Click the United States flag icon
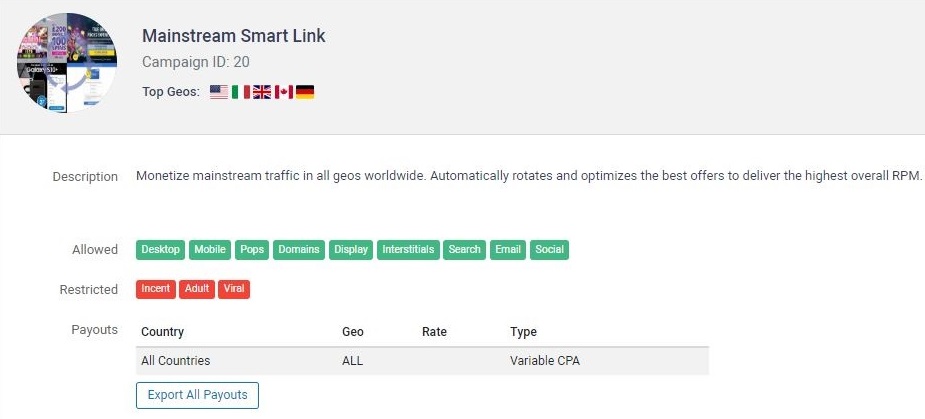The width and height of the screenshot is (925, 419). (x=219, y=92)
